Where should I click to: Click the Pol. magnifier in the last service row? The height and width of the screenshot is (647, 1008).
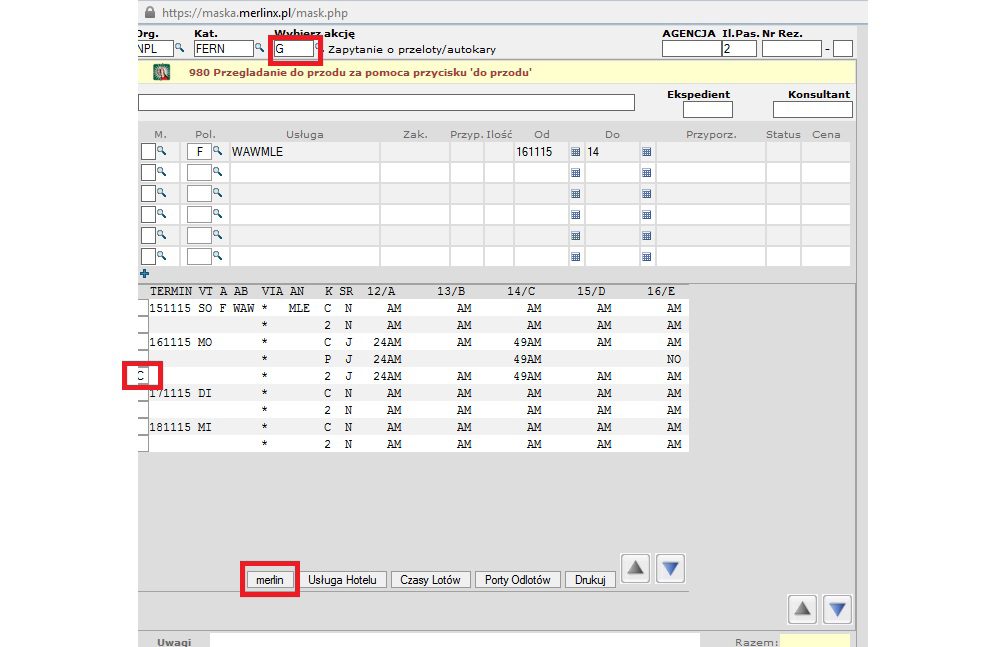[218, 256]
